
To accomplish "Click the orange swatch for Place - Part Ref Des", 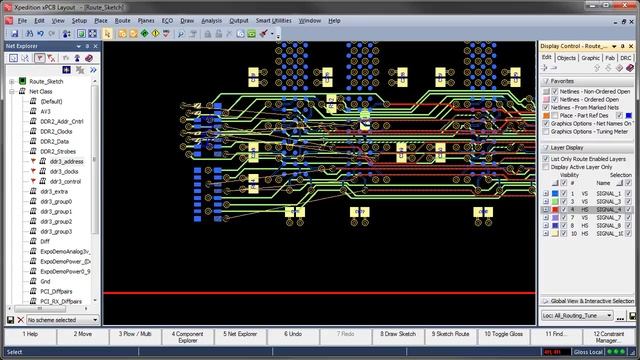I will click(x=547, y=116).
